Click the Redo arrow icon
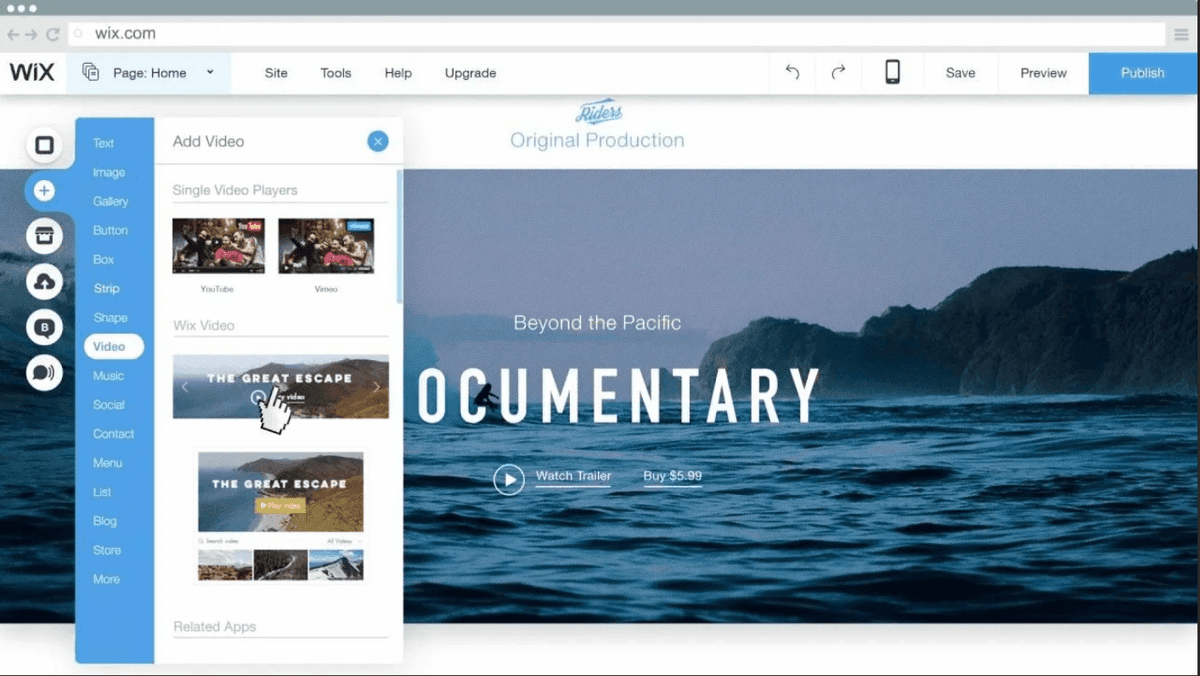Viewport: 1200px width, 676px height. pos(838,73)
